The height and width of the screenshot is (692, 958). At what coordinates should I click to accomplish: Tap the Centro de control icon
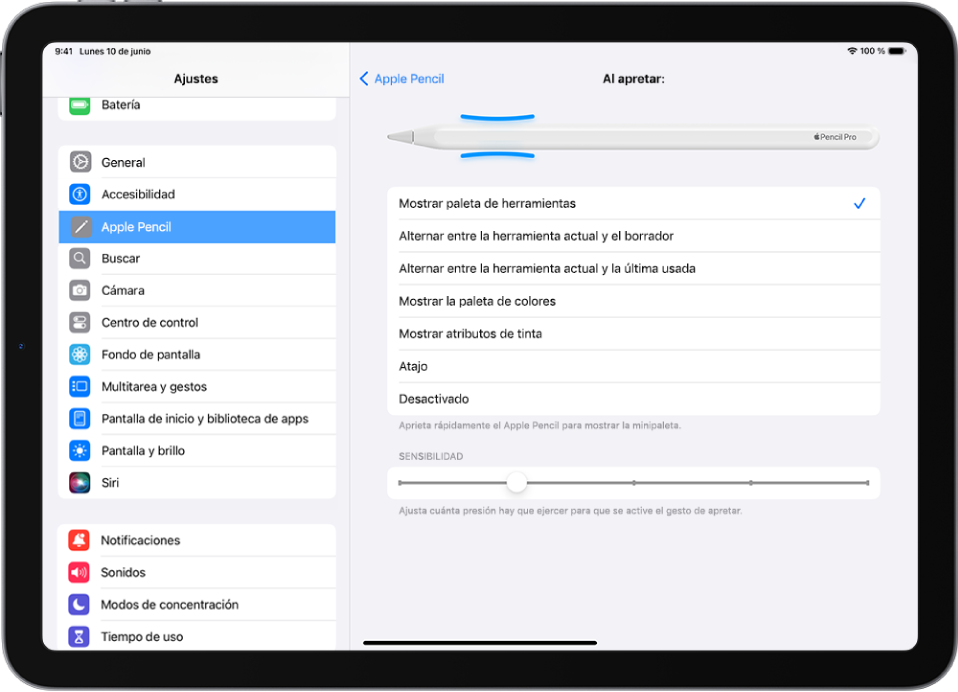coord(80,322)
